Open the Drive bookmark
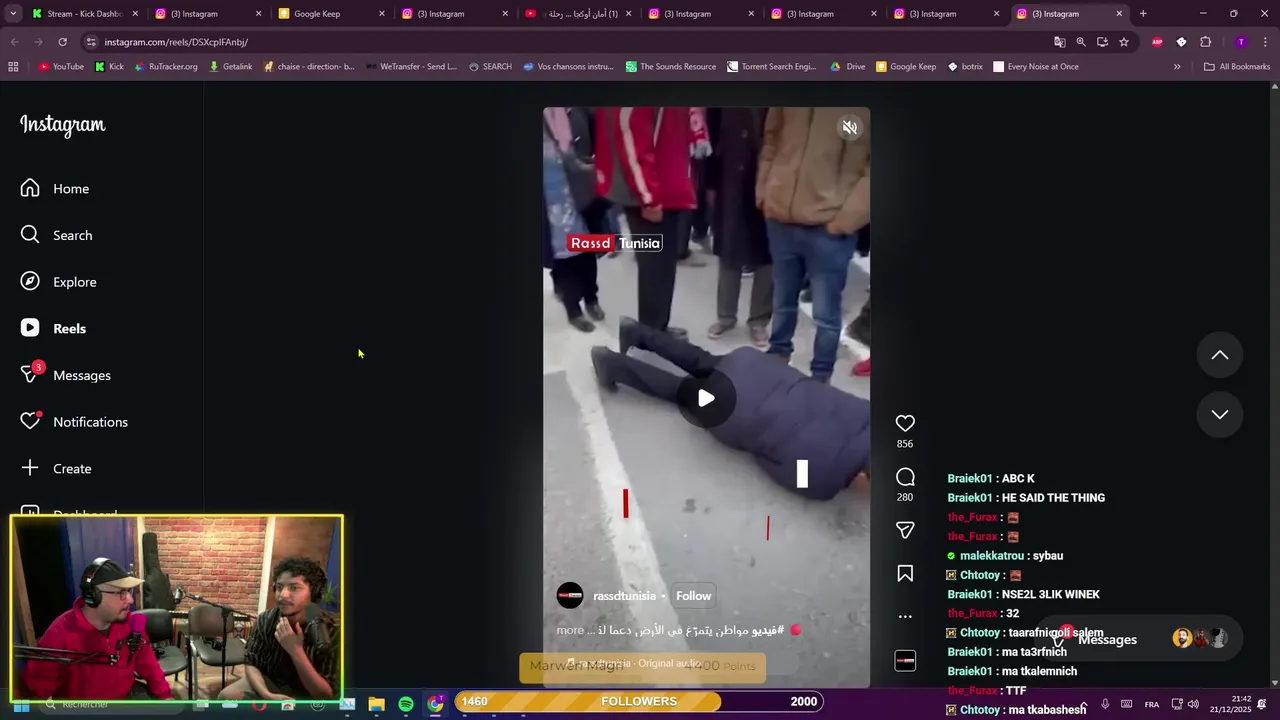This screenshot has width=1280, height=720. 848,67
